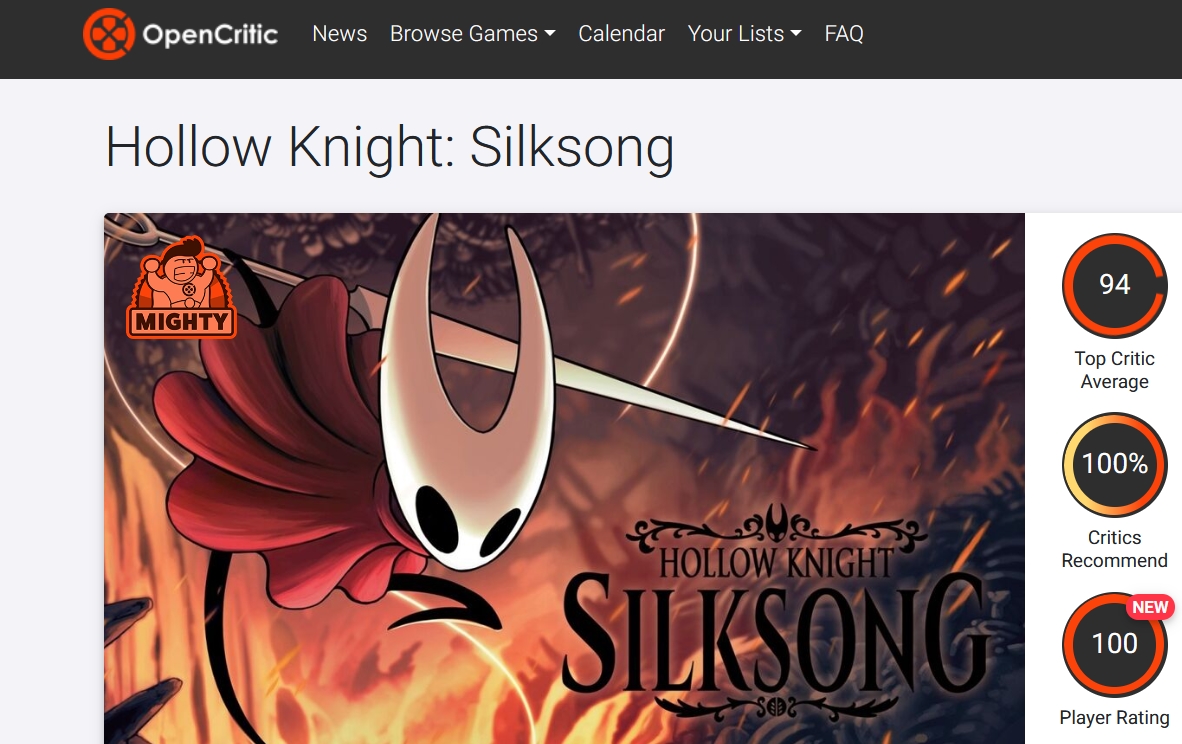
Task: Click the OpenCritic wordmark text
Action: tap(210, 35)
